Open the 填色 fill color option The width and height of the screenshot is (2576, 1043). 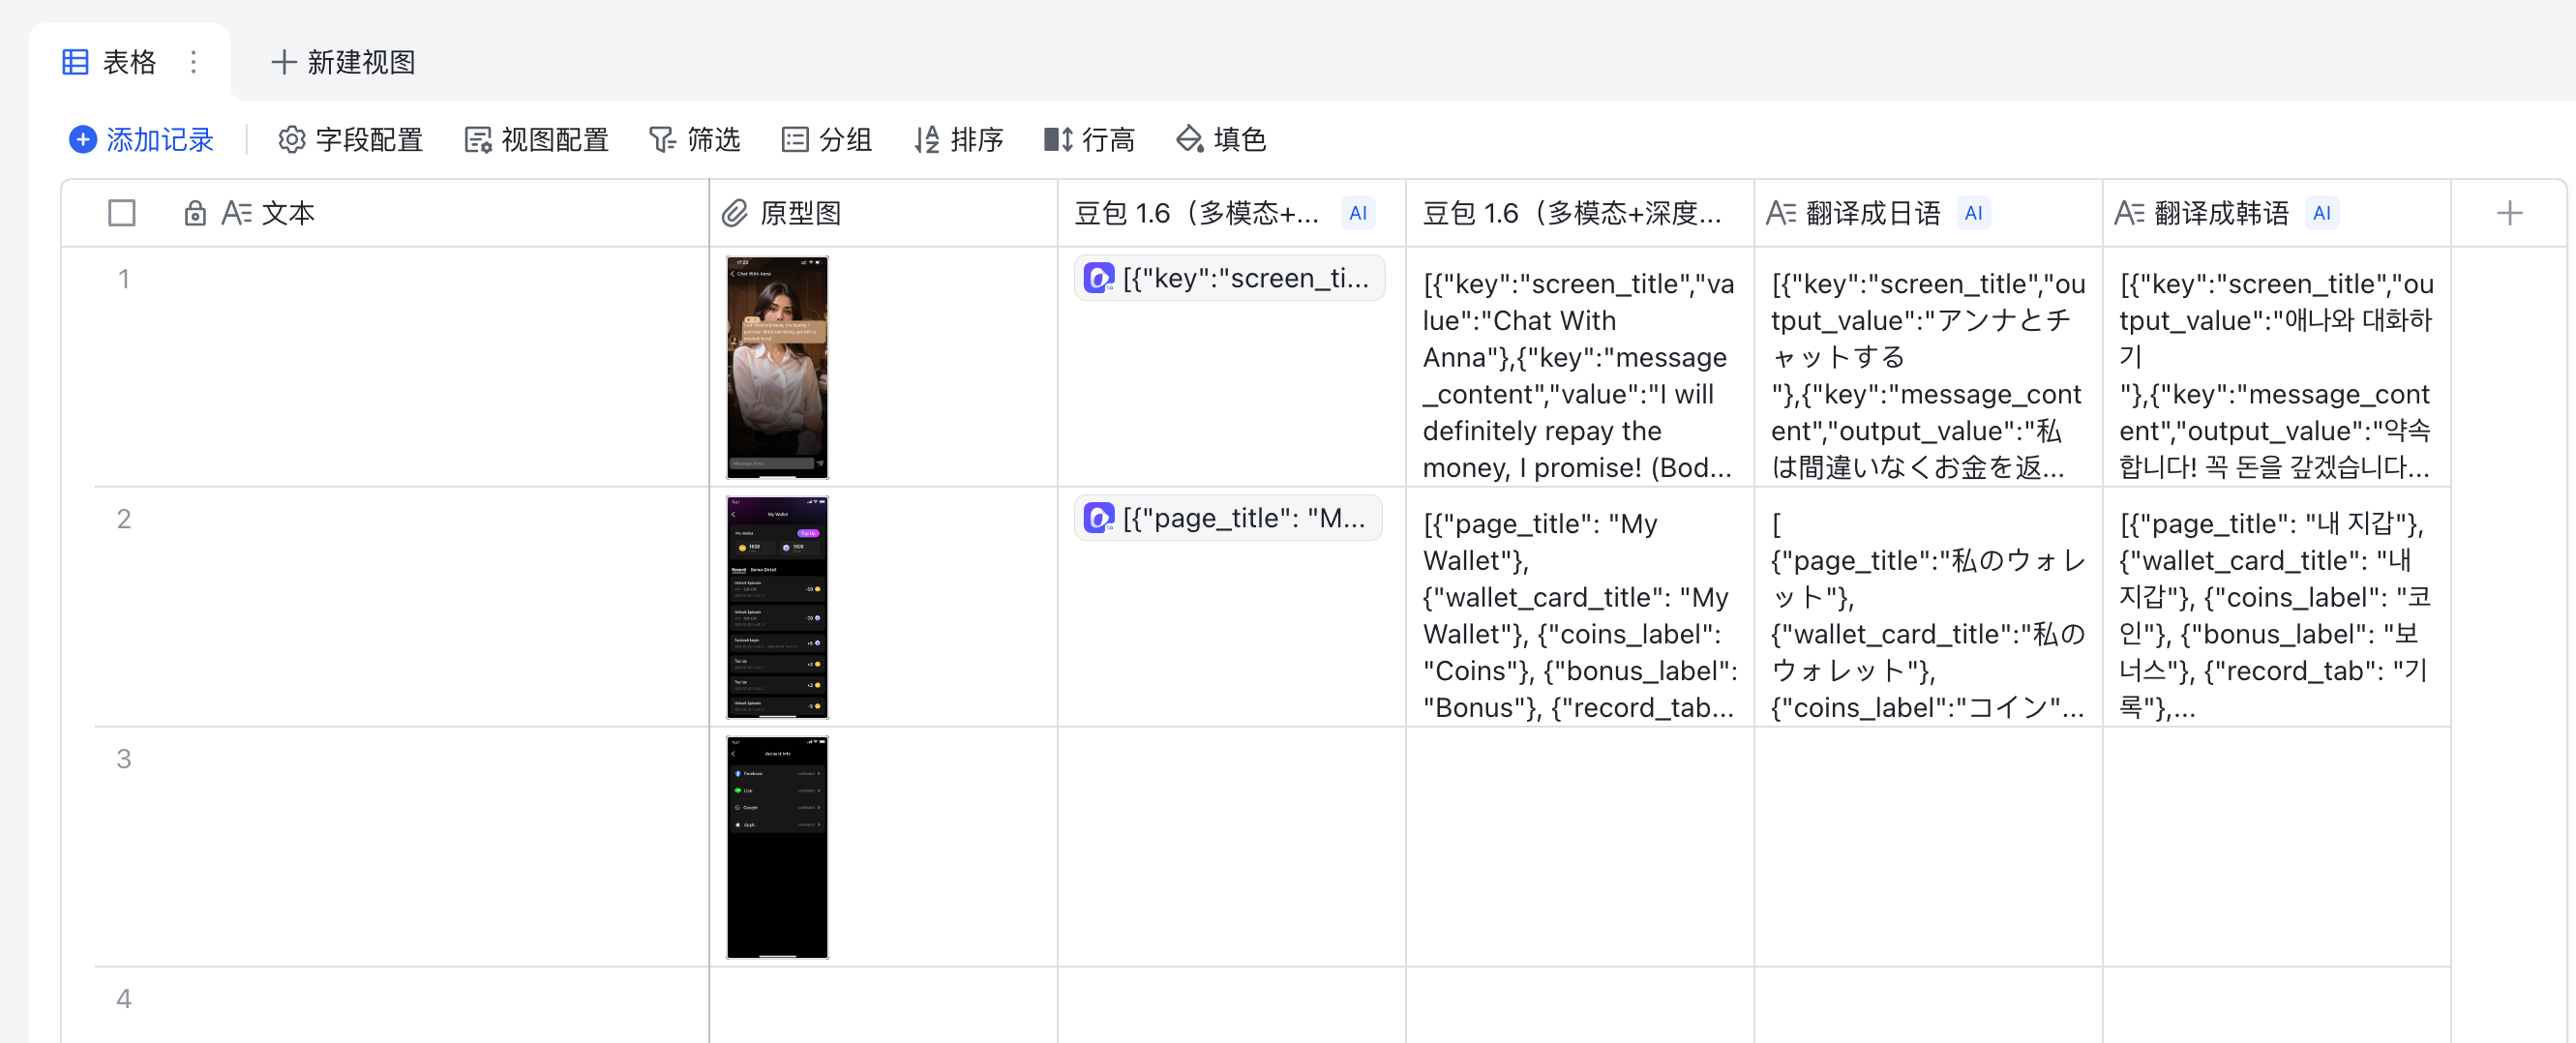point(1221,139)
